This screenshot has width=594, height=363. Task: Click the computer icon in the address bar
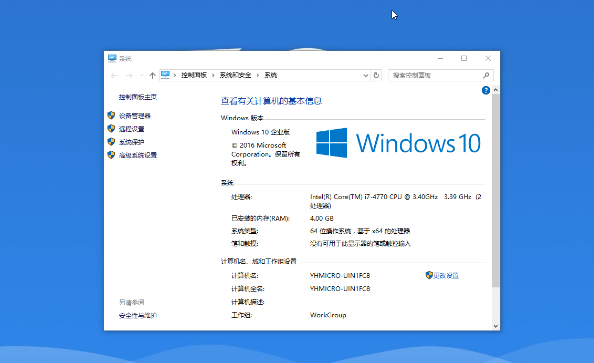tap(165, 75)
